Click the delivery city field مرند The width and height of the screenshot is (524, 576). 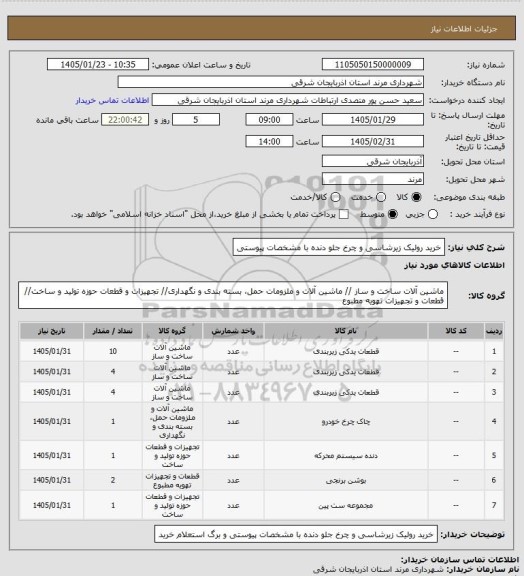click(373, 179)
